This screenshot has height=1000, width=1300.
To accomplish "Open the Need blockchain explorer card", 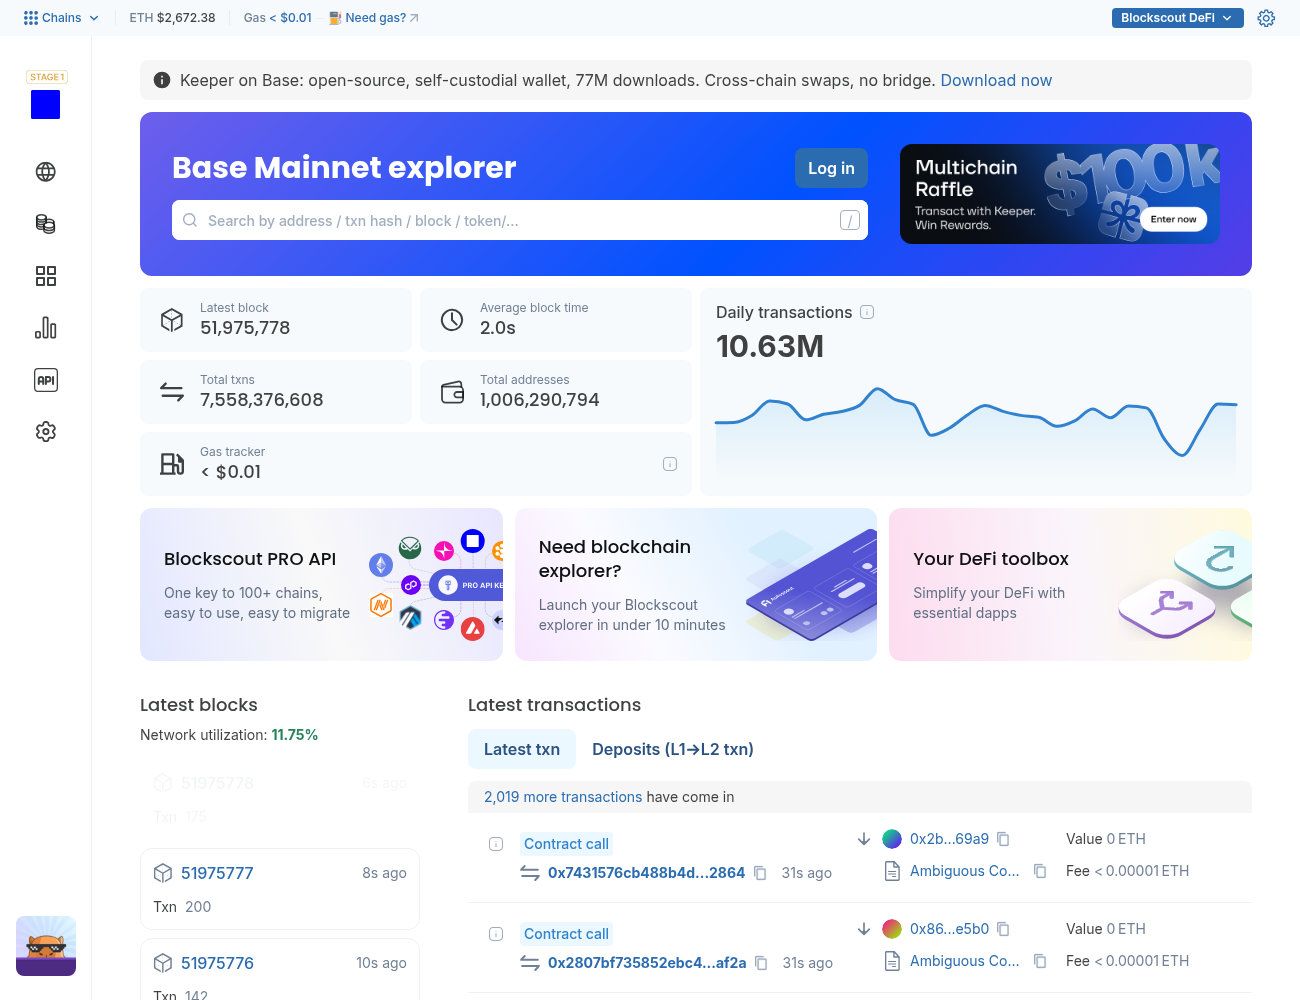I will click(696, 584).
